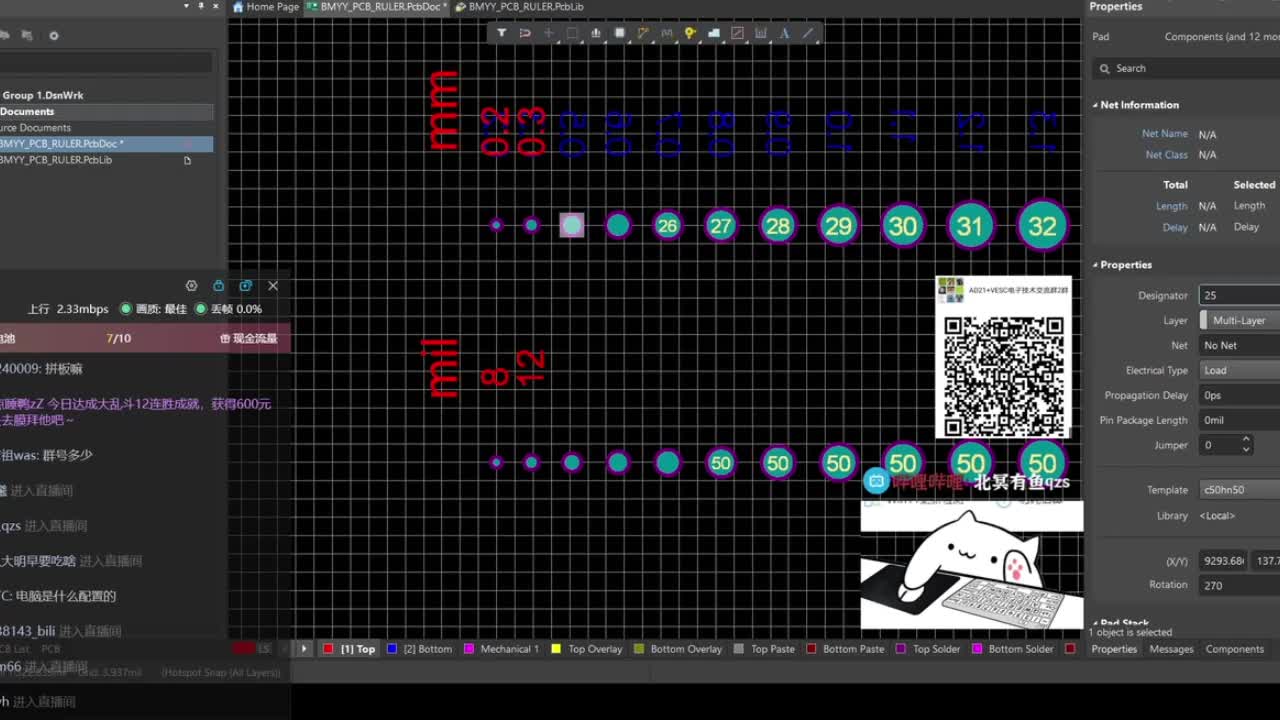Open stream overlay settings gear icon
This screenshot has height=720, width=1280.
pos(192,285)
